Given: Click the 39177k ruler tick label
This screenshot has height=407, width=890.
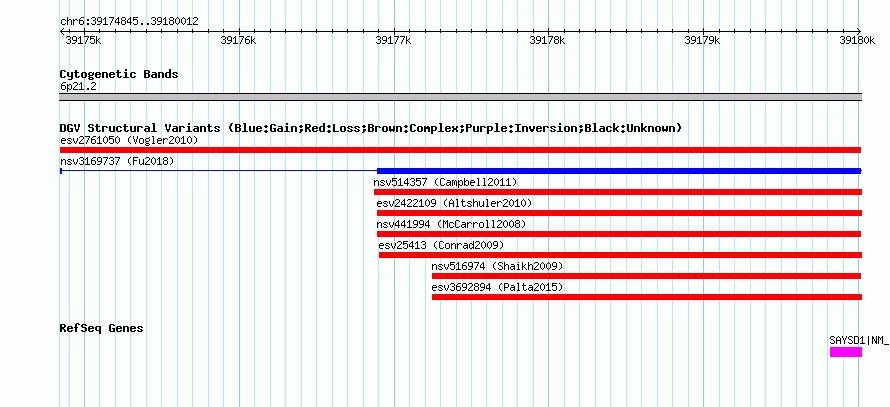Looking at the screenshot, I should pyautogui.click(x=393, y=41).
